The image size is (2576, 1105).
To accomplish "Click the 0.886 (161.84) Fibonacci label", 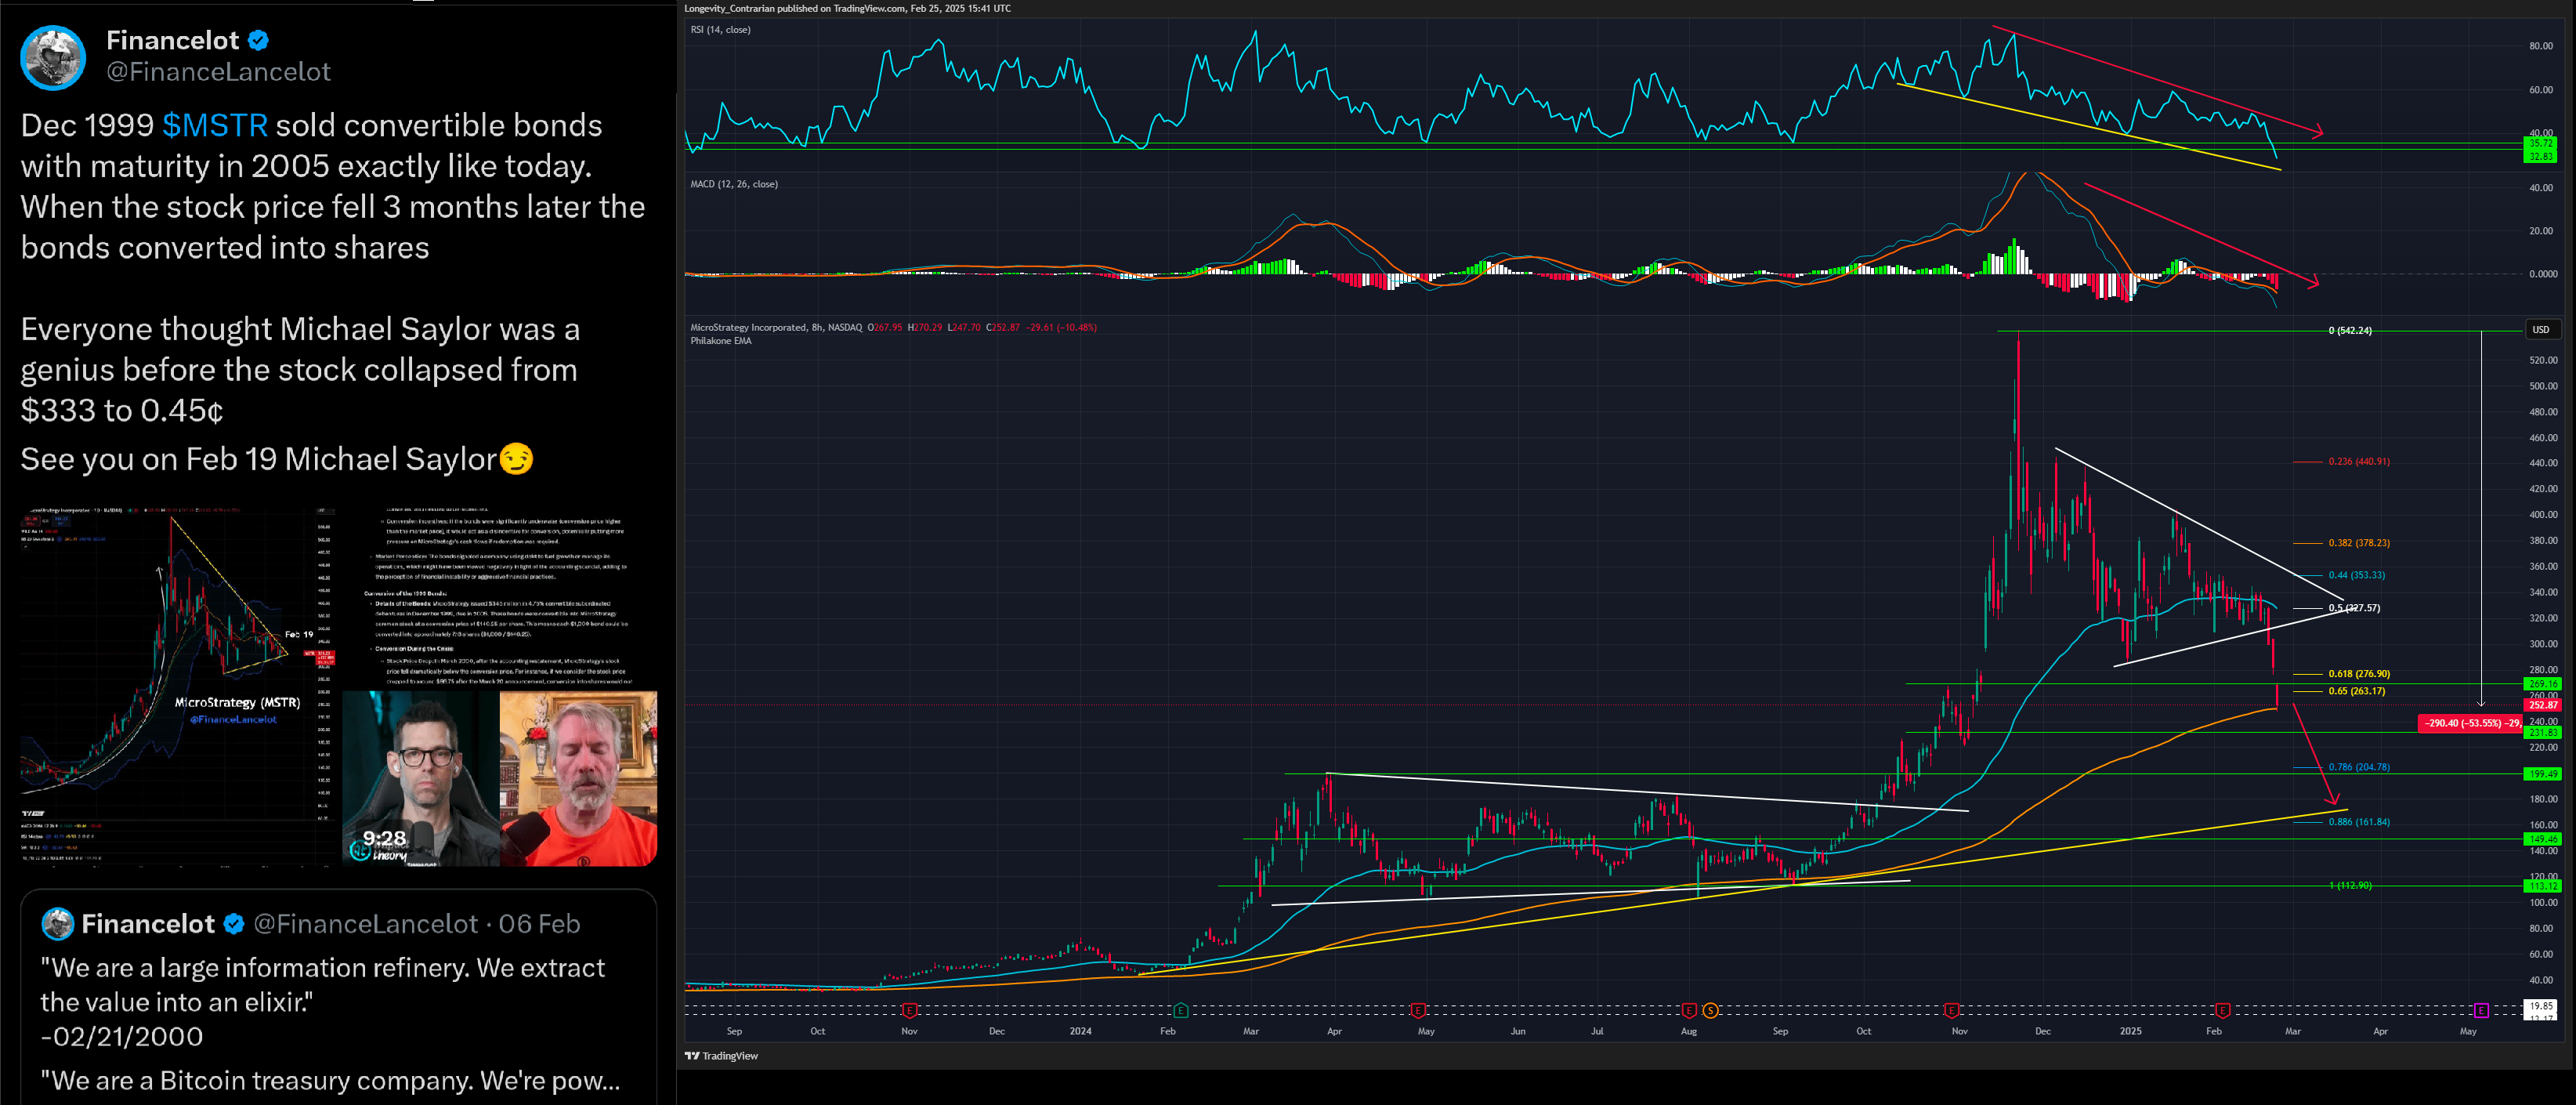I will coord(2359,822).
